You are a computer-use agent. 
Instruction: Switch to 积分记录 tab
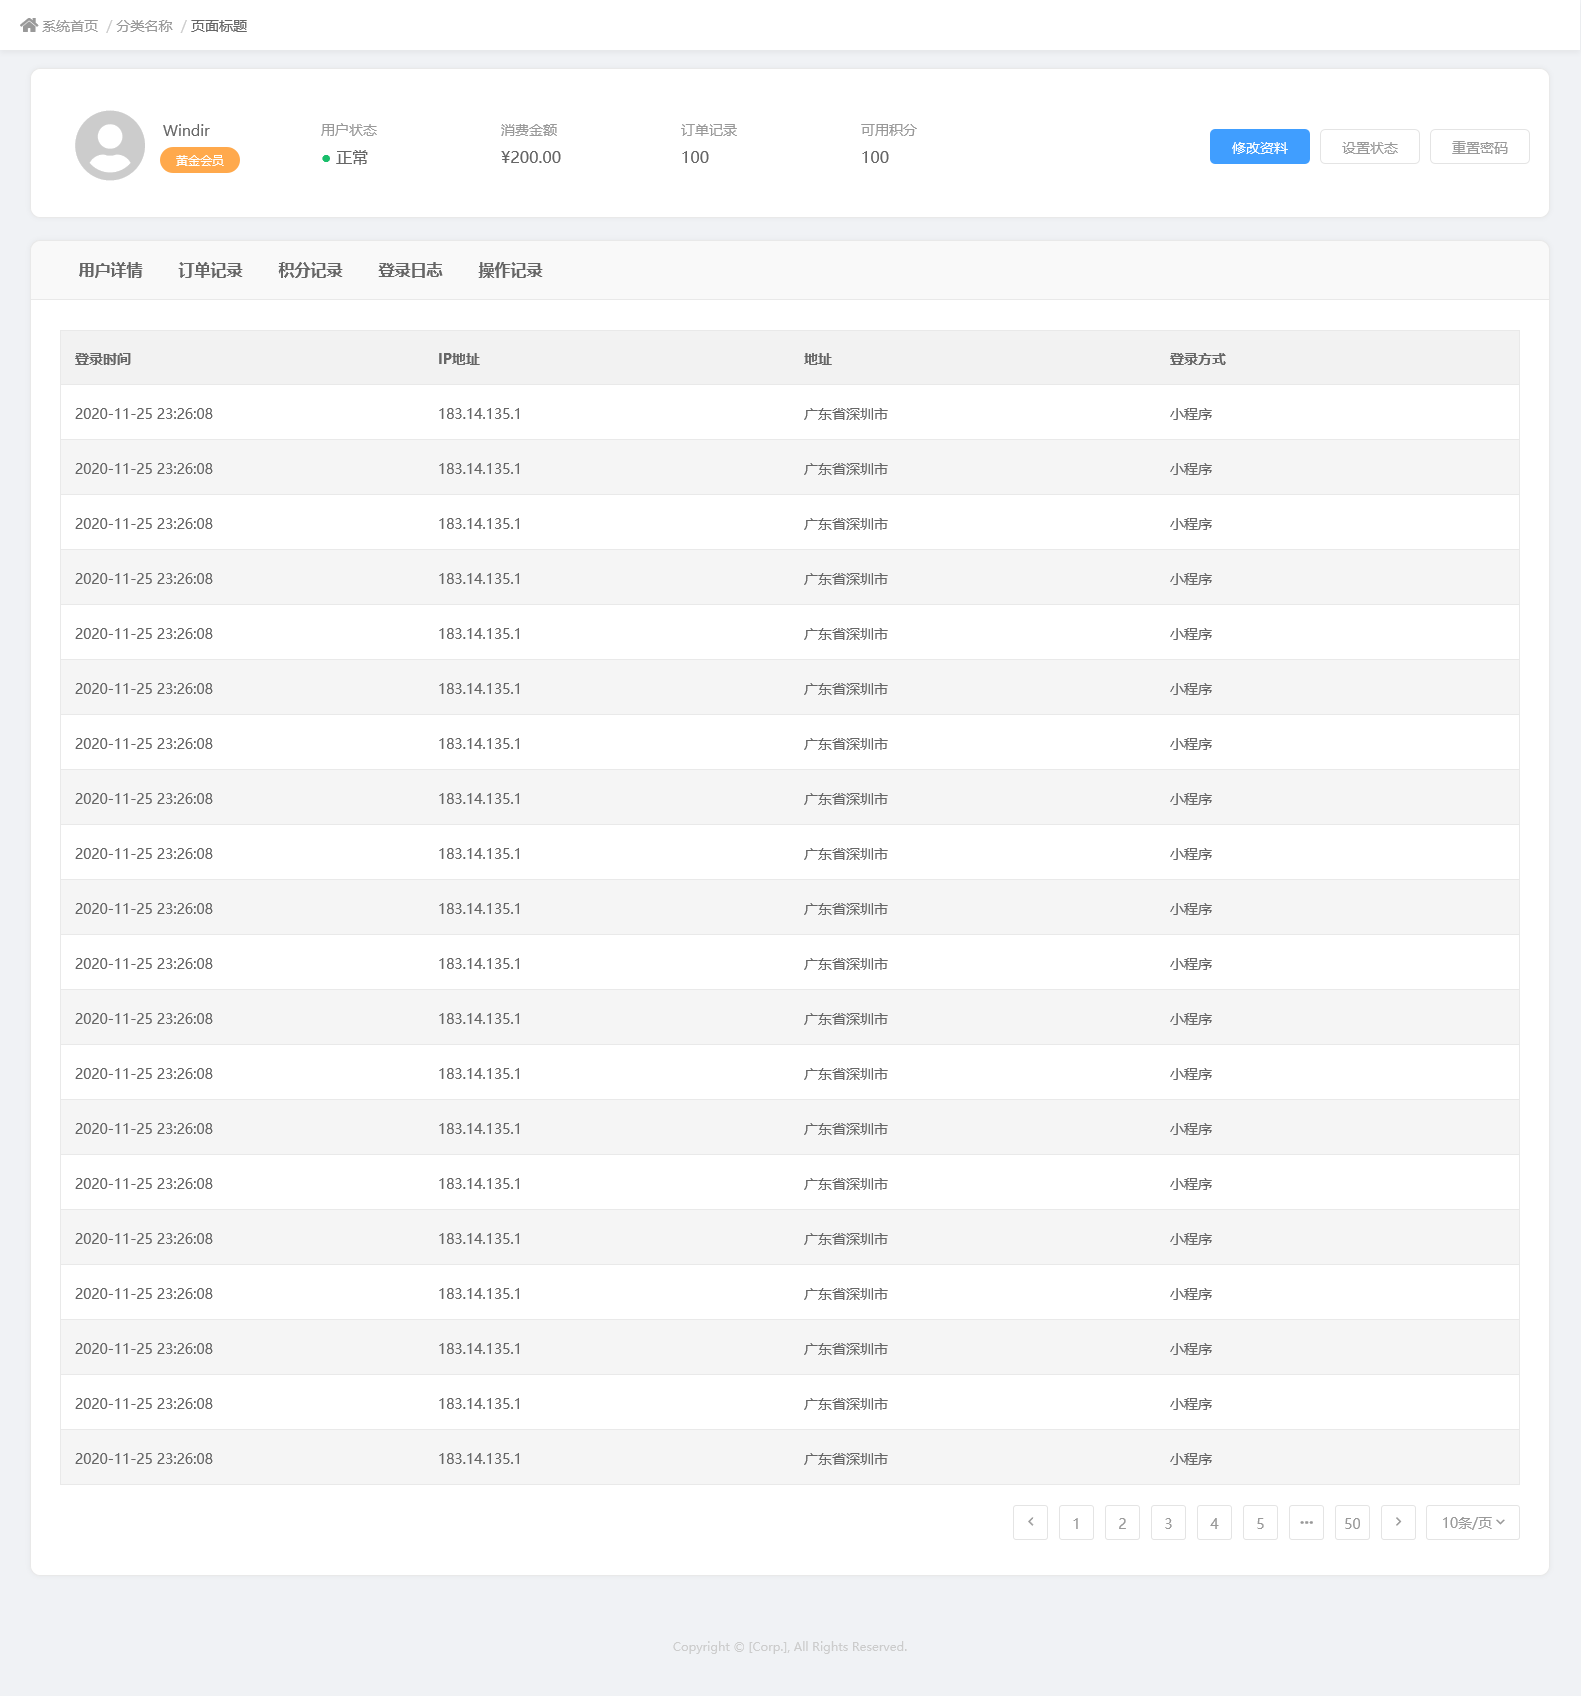point(310,270)
